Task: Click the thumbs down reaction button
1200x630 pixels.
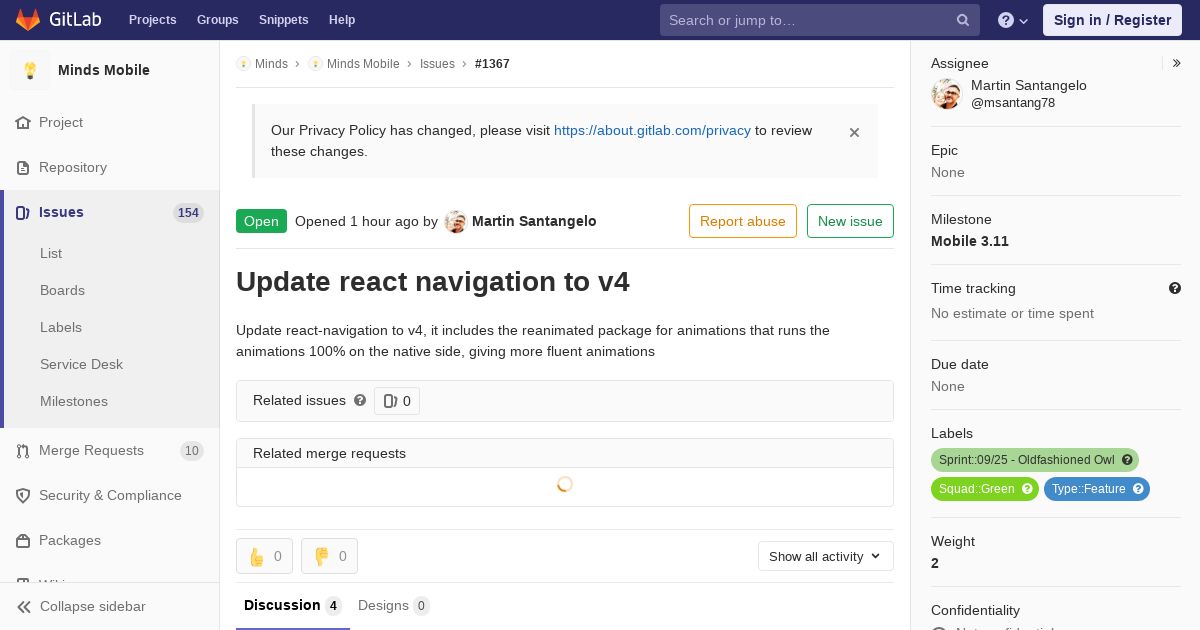Action: [x=329, y=556]
